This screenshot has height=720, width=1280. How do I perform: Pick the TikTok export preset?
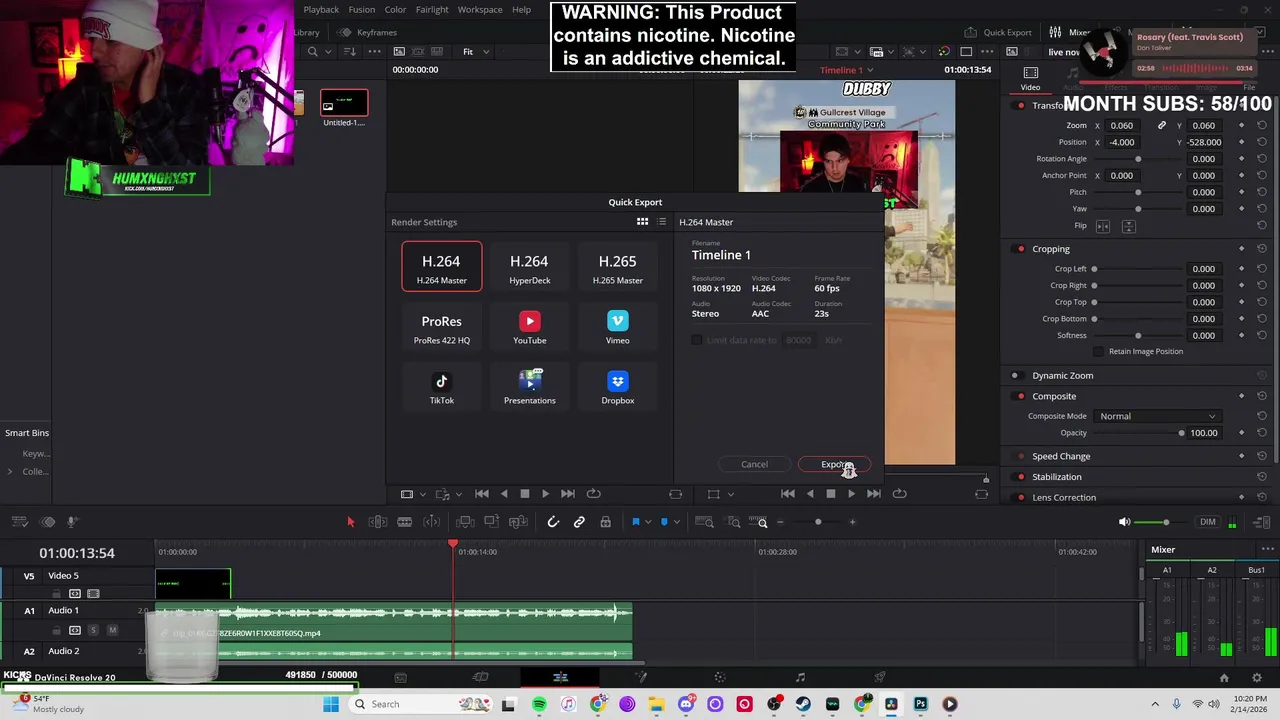pyautogui.click(x=441, y=388)
